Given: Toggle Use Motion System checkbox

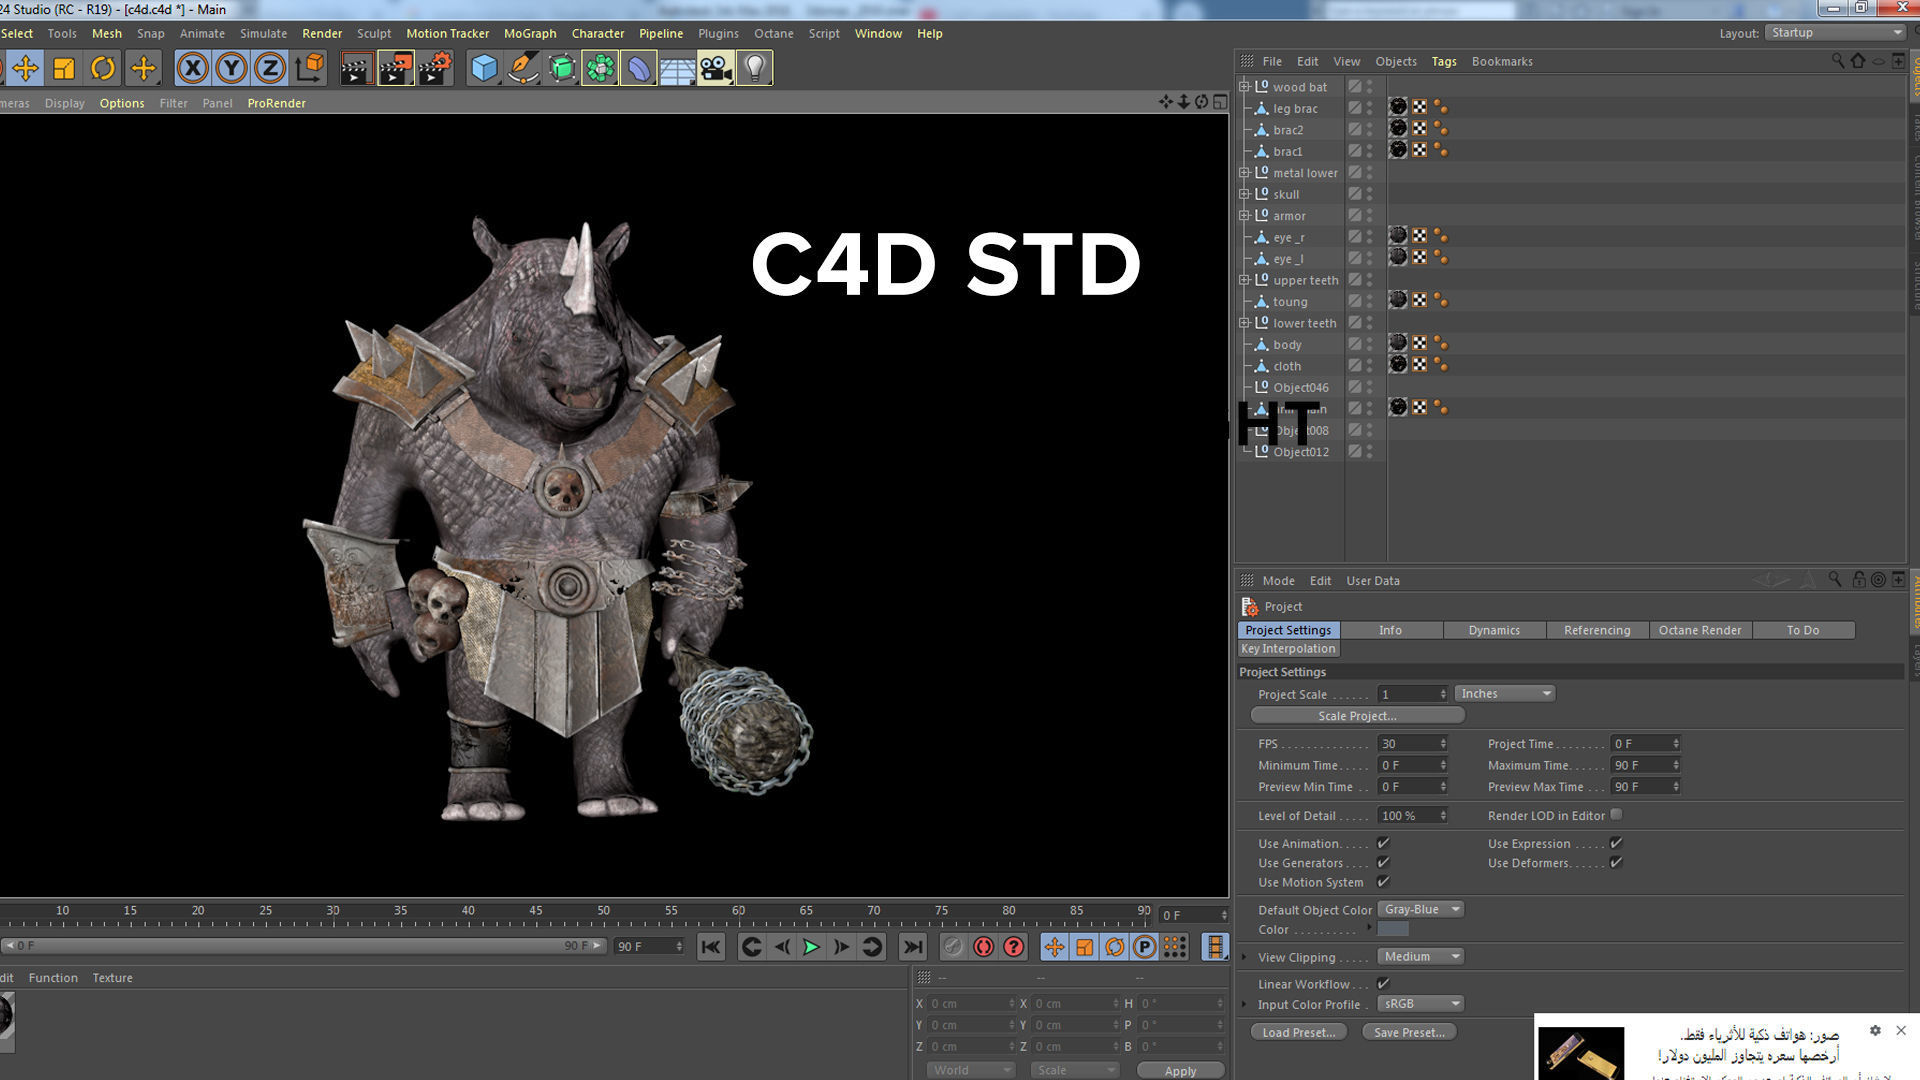Looking at the screenshot, I should tap(1383, 881).
